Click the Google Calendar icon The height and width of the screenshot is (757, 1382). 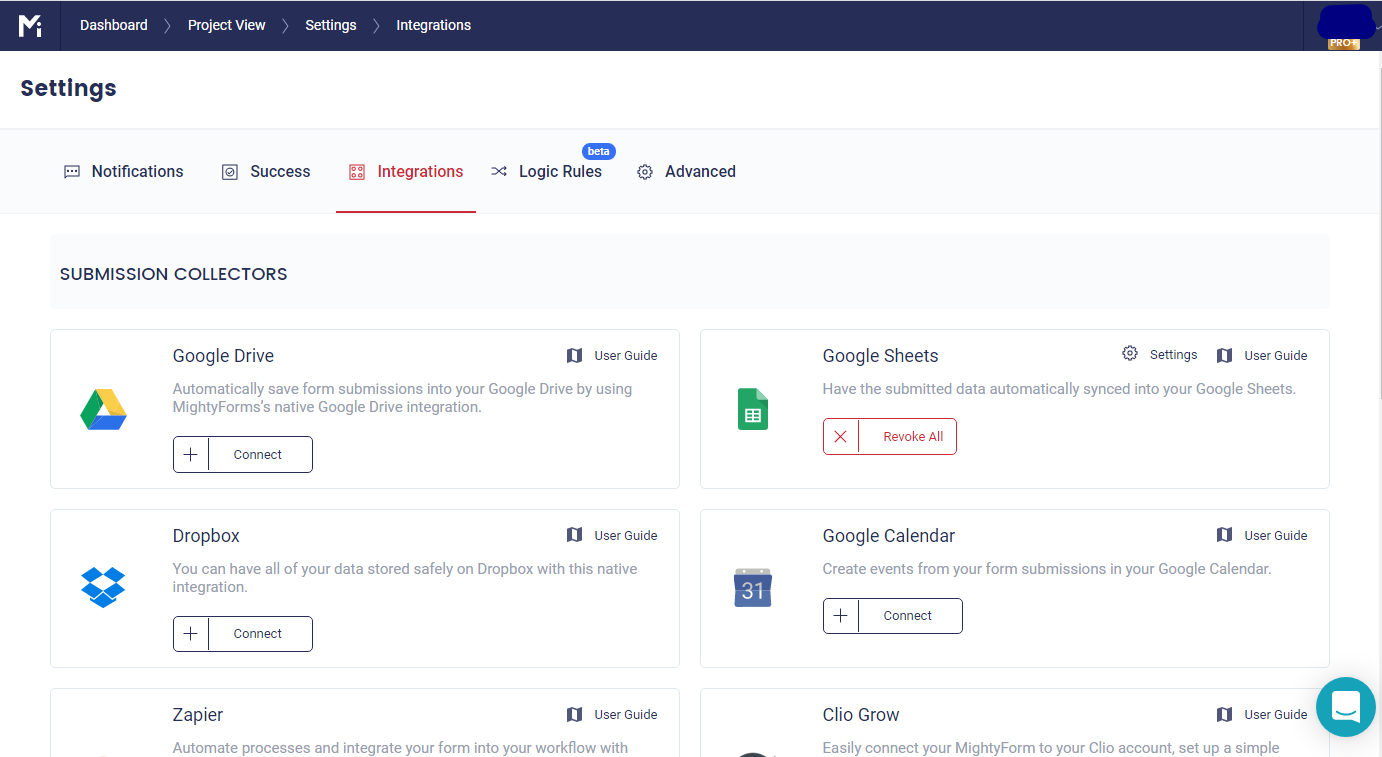click(x=752, y=588)
